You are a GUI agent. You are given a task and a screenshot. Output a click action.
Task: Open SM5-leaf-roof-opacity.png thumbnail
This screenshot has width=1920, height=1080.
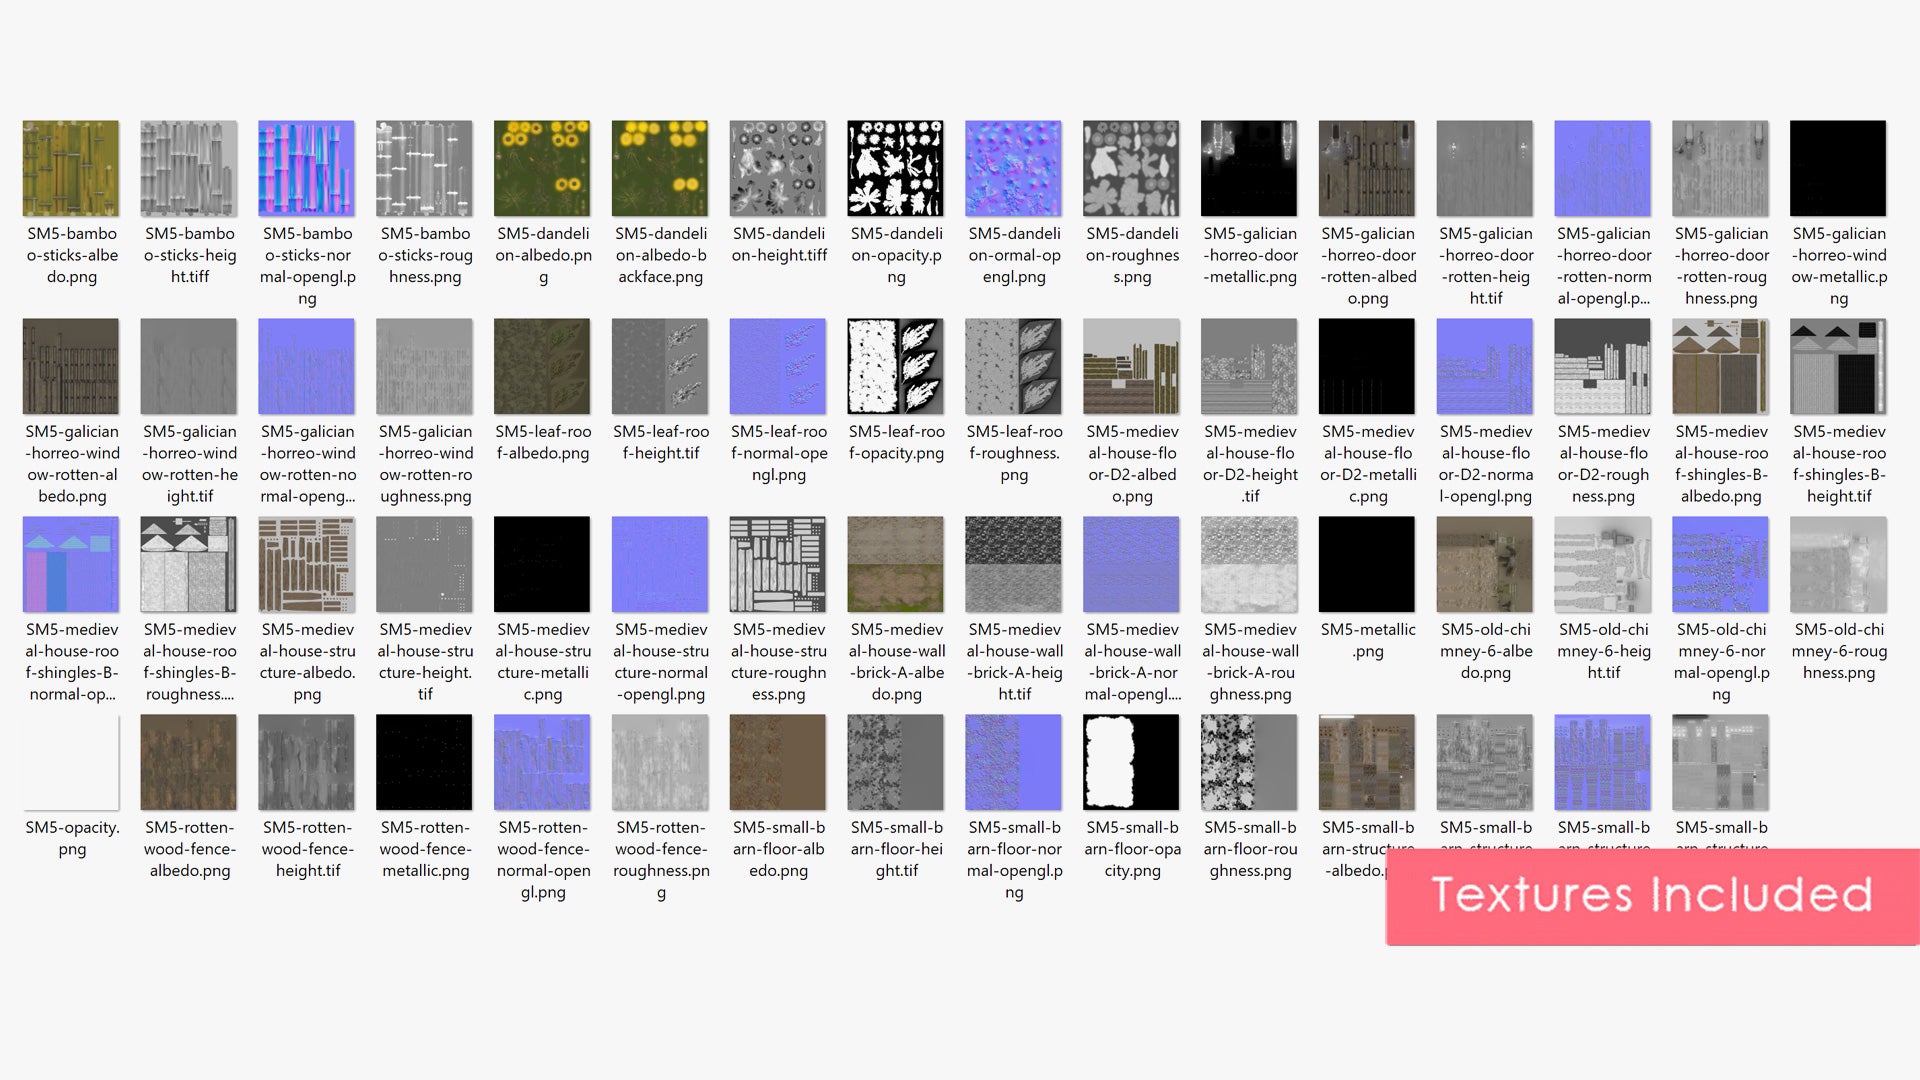896,366
